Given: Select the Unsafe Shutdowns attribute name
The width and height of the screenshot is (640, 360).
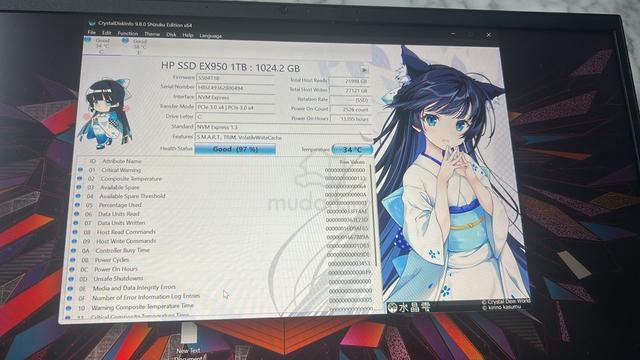Looking at the screenshot, I should [118, 278].
